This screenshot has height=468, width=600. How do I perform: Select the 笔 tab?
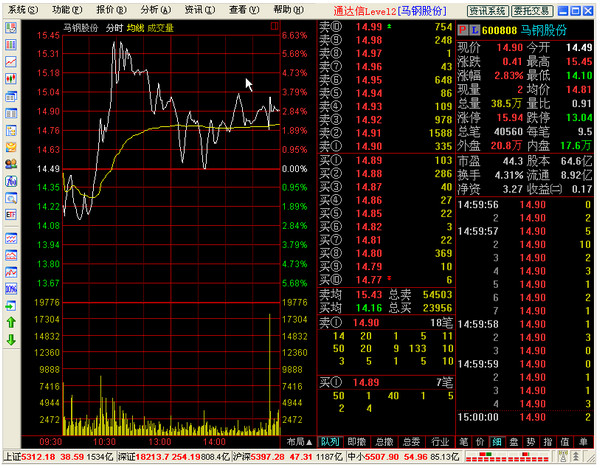coord(464,442)
